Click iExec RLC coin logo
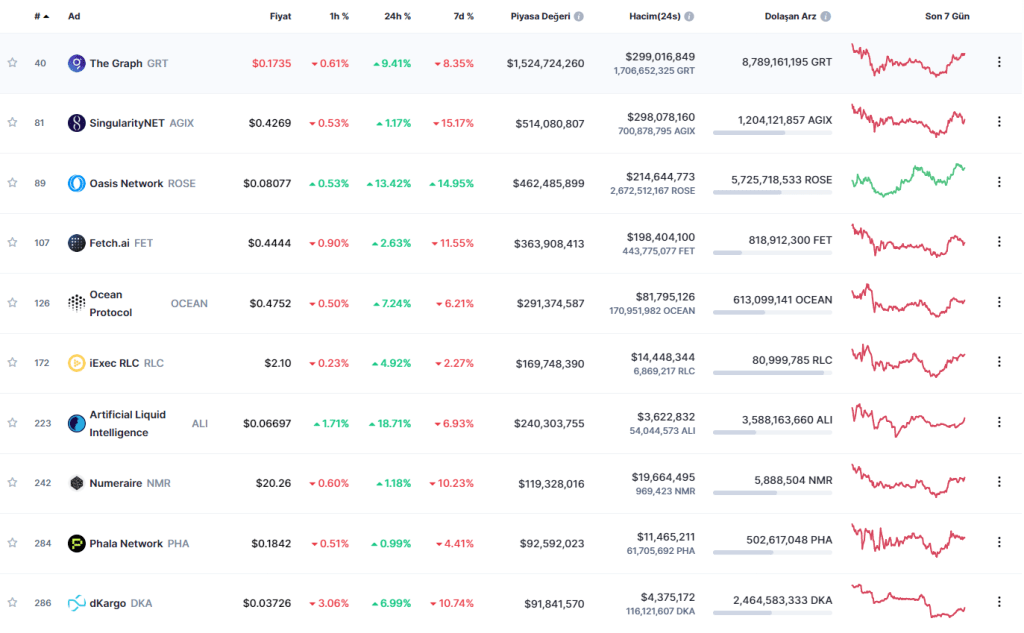Screen dimensions: 1024x633 click(x=76, y=363)
